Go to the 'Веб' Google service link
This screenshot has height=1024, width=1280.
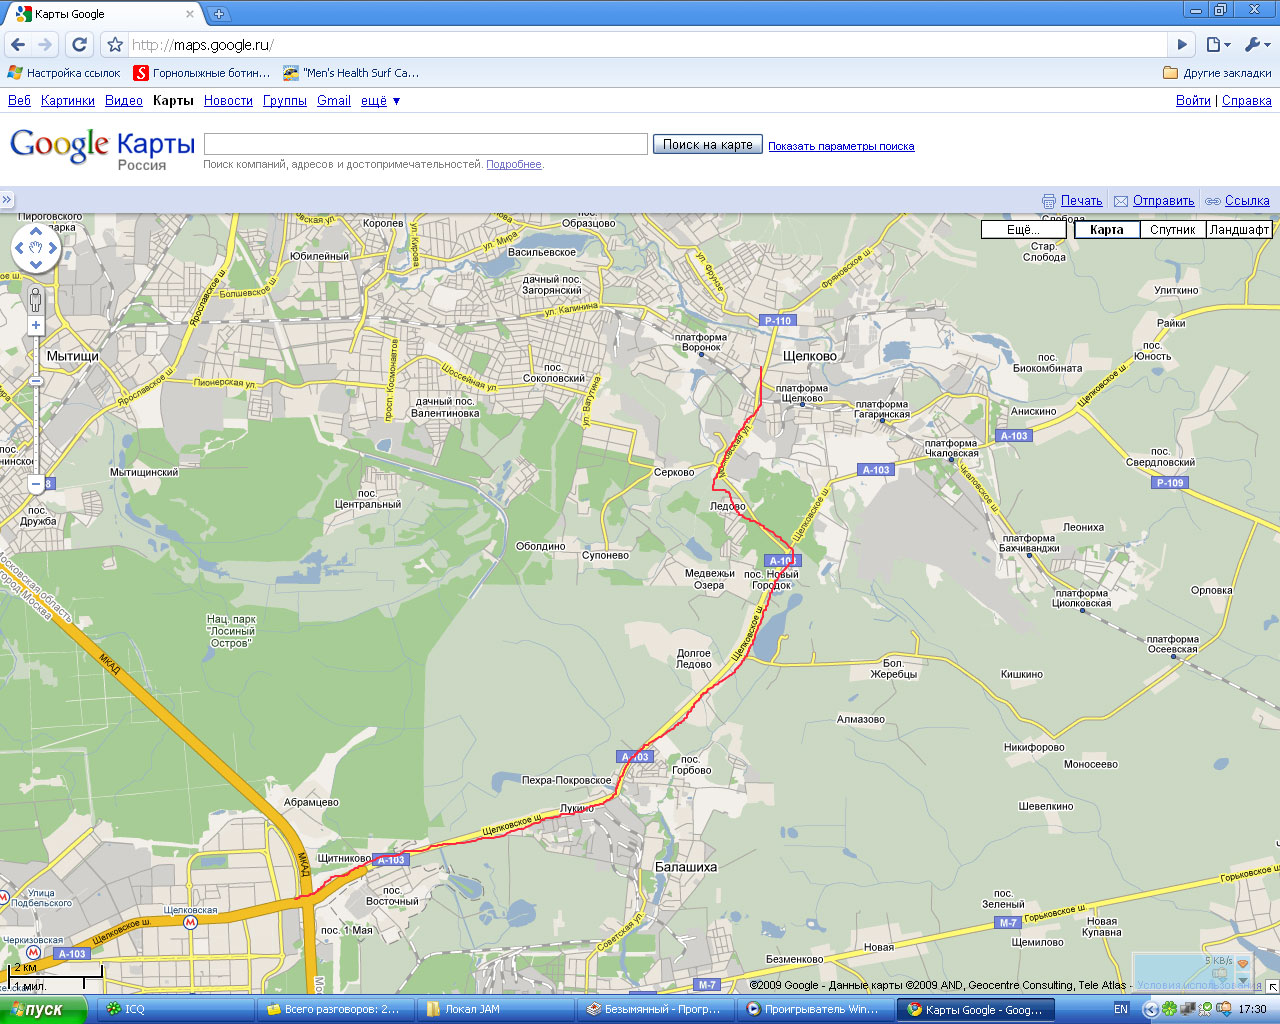[19, 101]
